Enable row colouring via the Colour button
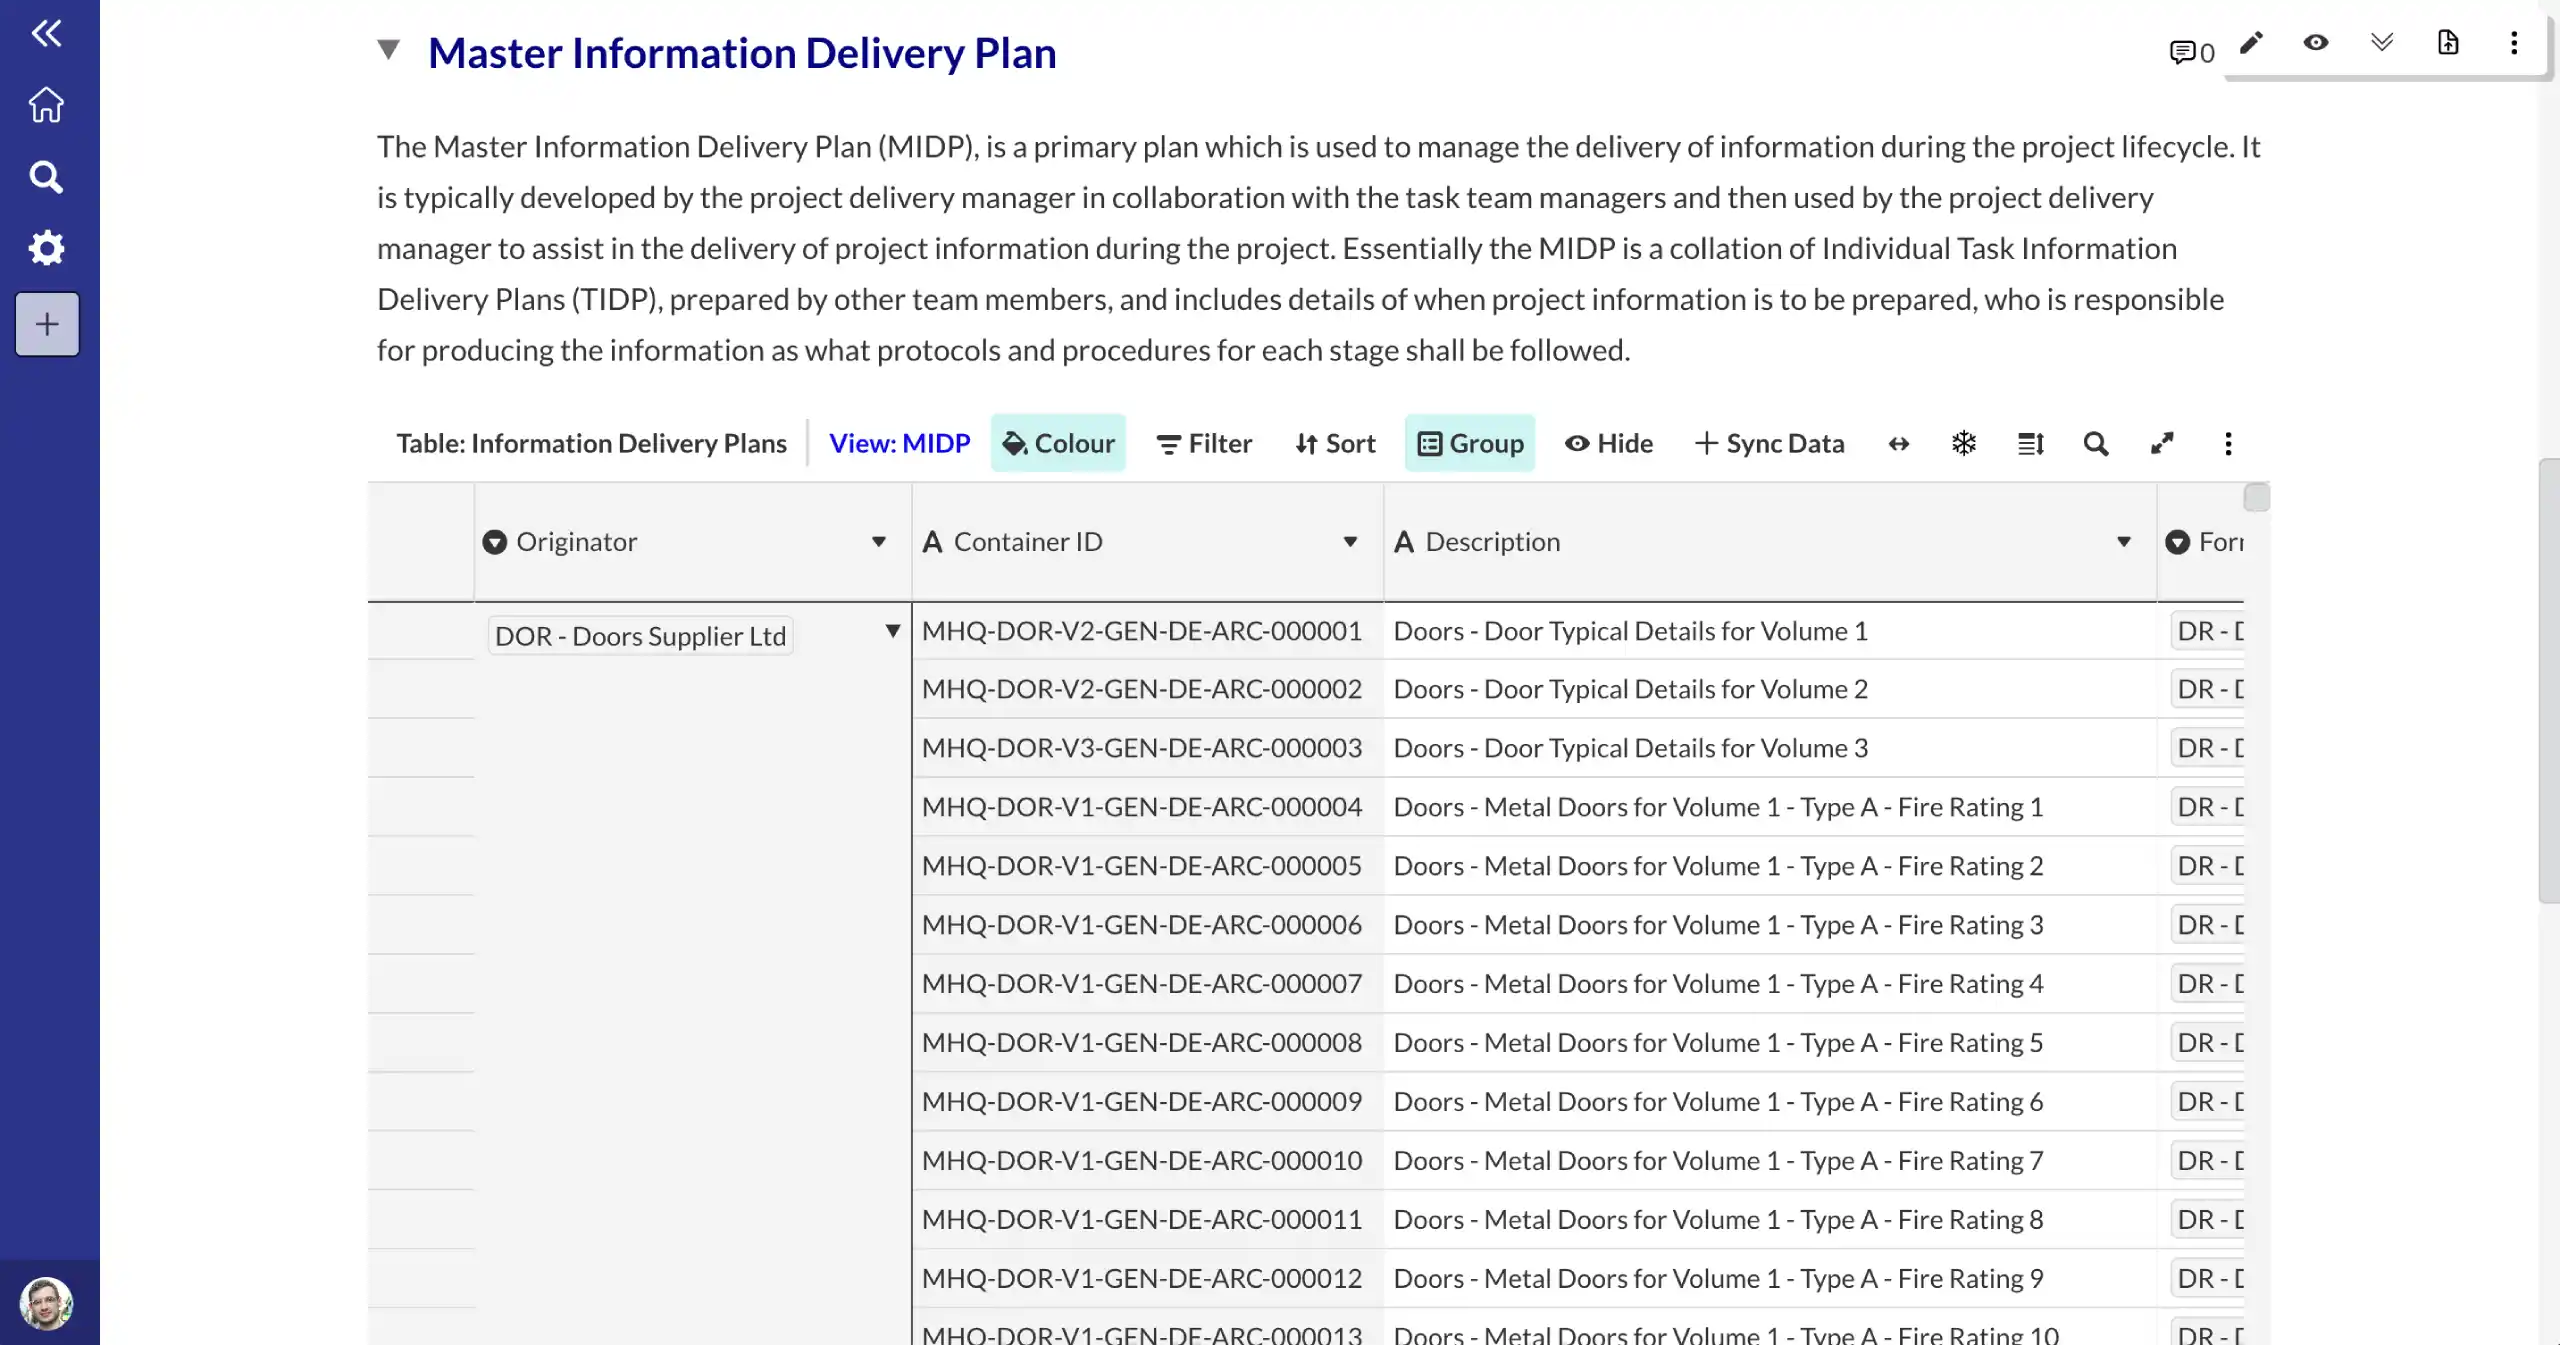The height and width of the screenshot is (1345, 2560). (1058, 443)
